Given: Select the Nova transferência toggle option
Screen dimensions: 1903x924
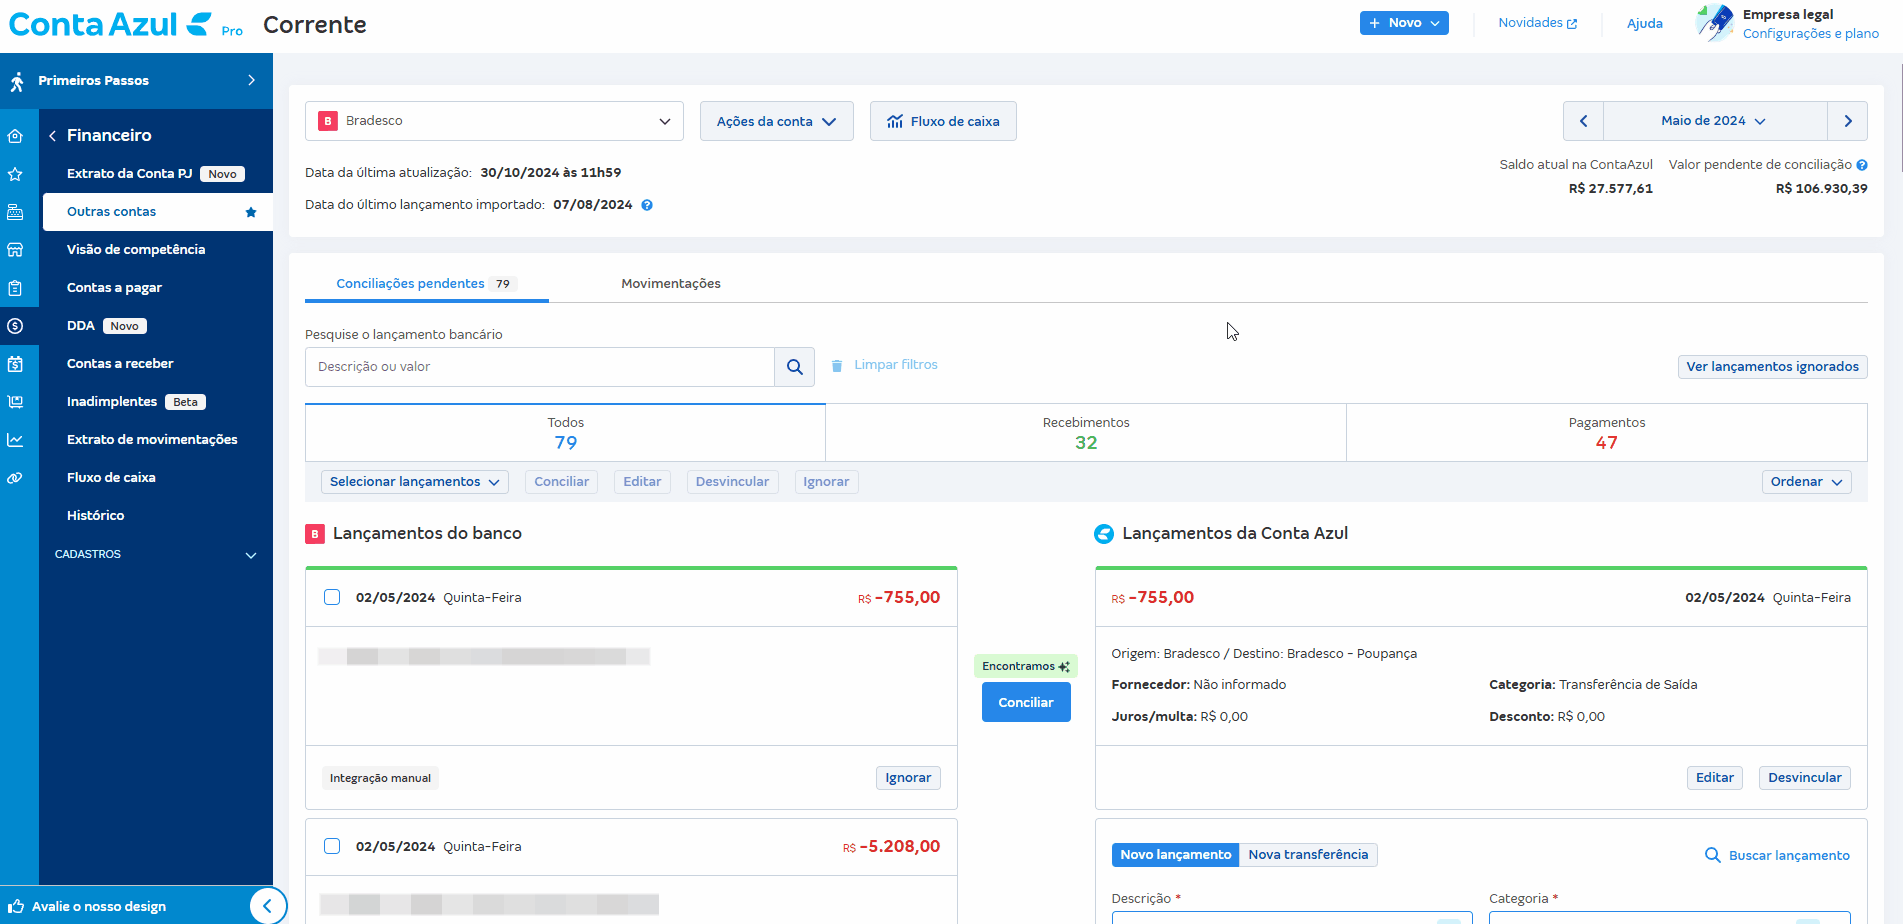Looking at the screenshot, I should 1307,855.
